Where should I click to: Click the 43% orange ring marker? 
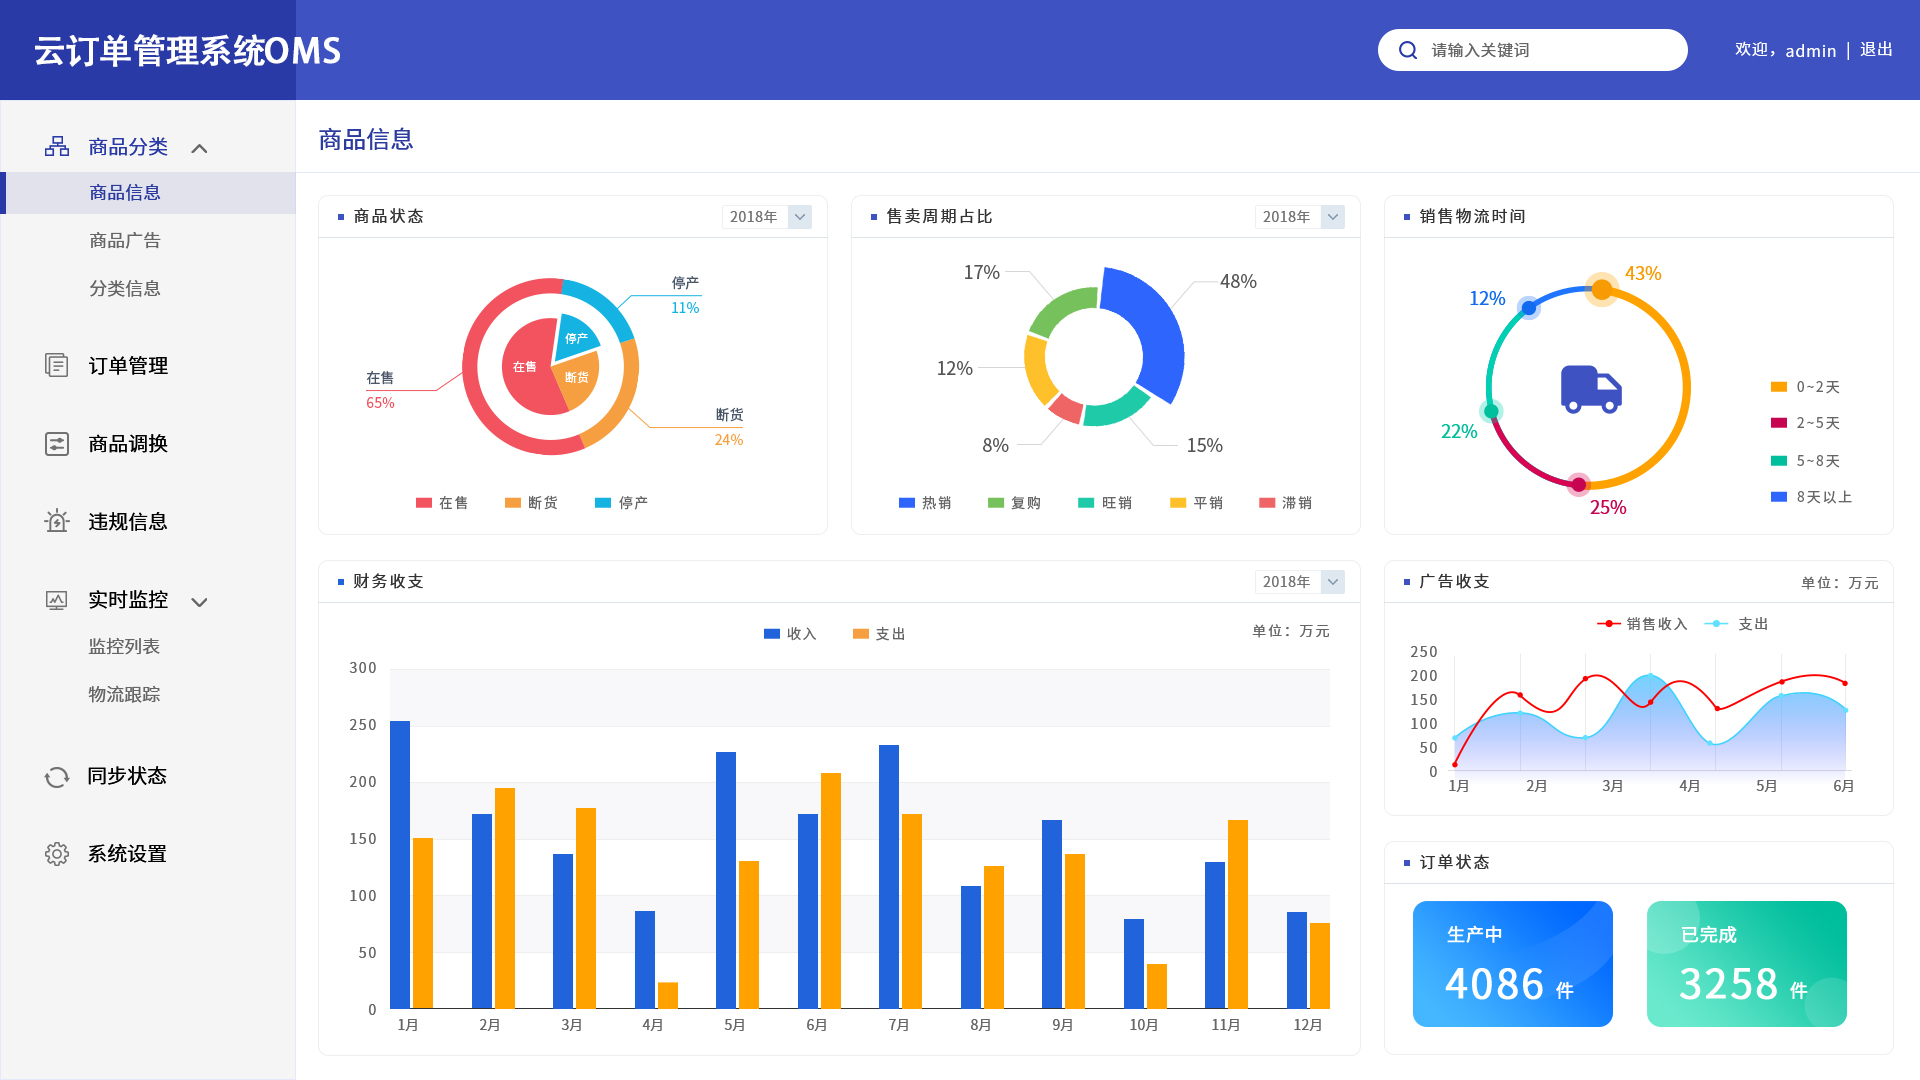1602,290
